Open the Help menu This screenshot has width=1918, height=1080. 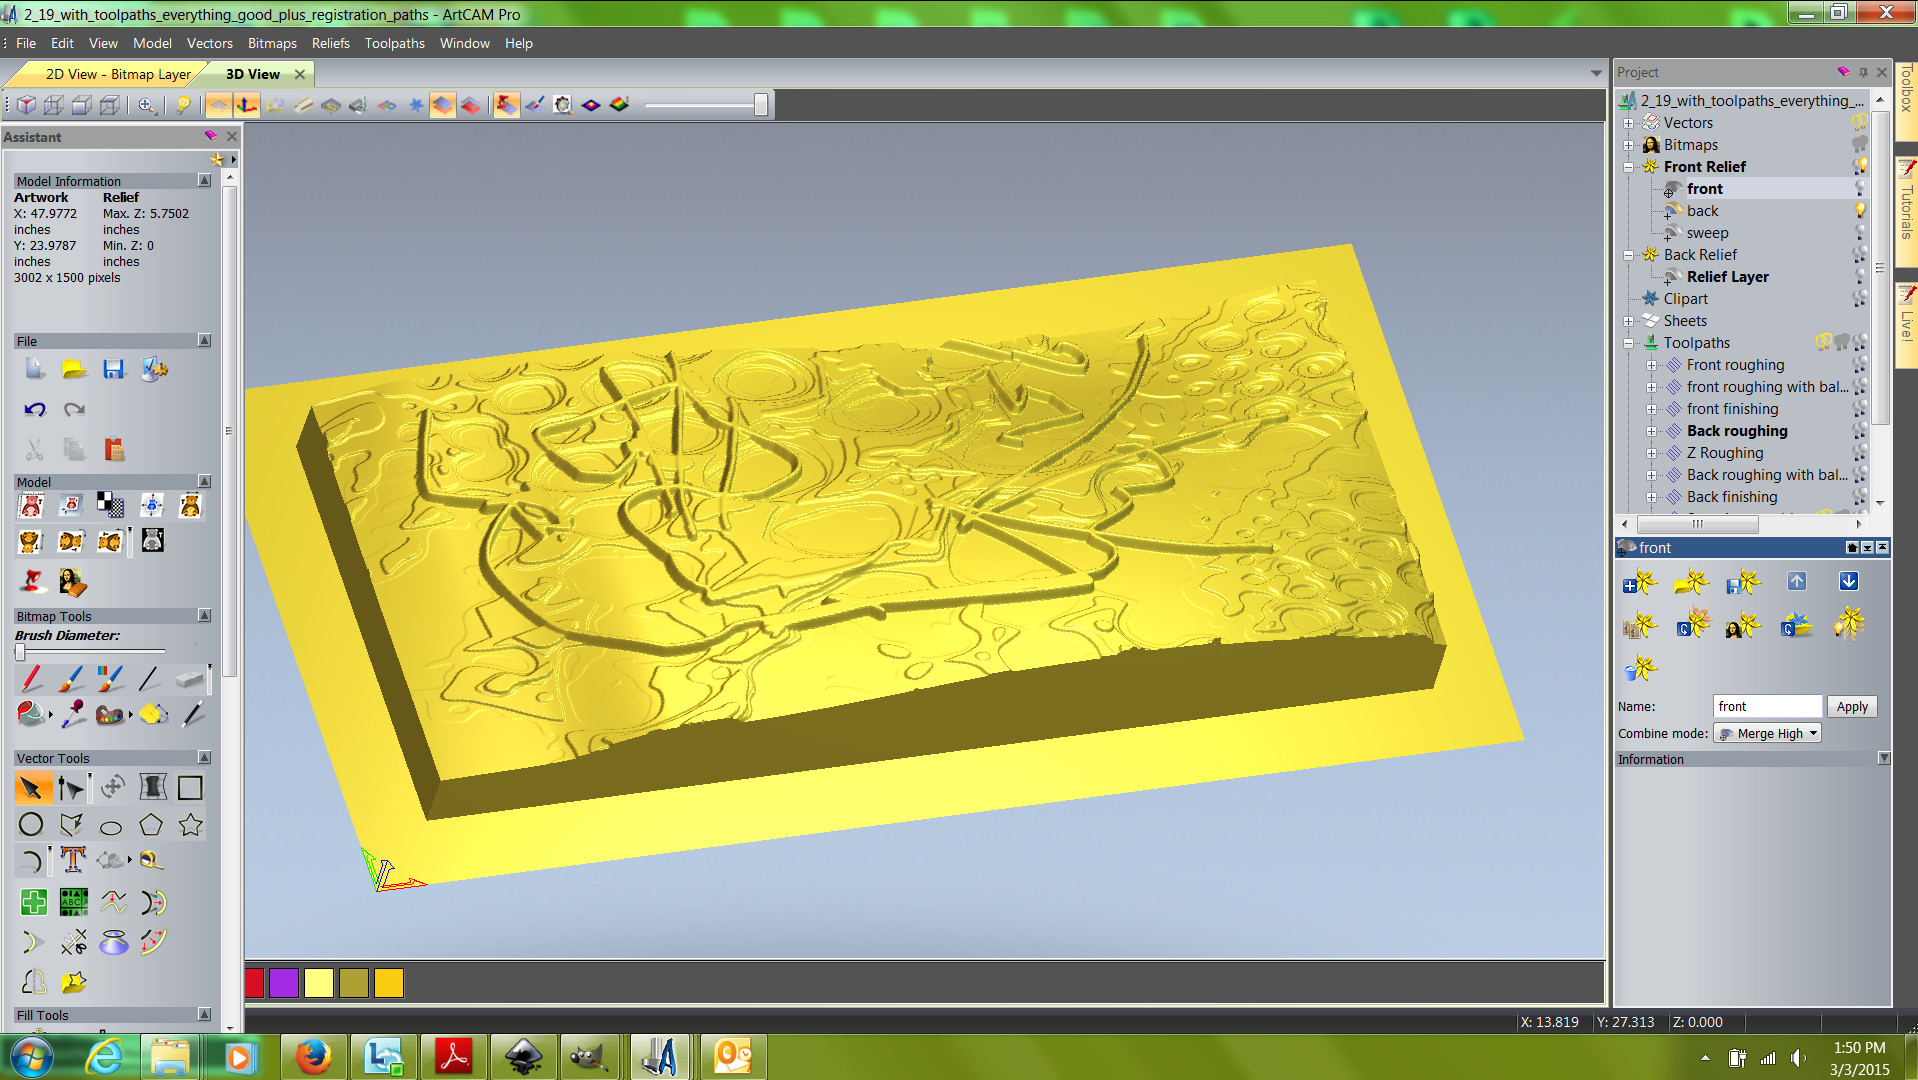(518, 43)
